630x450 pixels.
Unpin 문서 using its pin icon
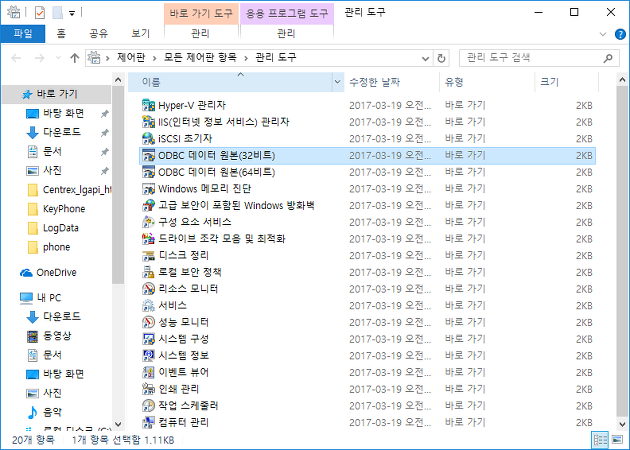pos(104,152)
